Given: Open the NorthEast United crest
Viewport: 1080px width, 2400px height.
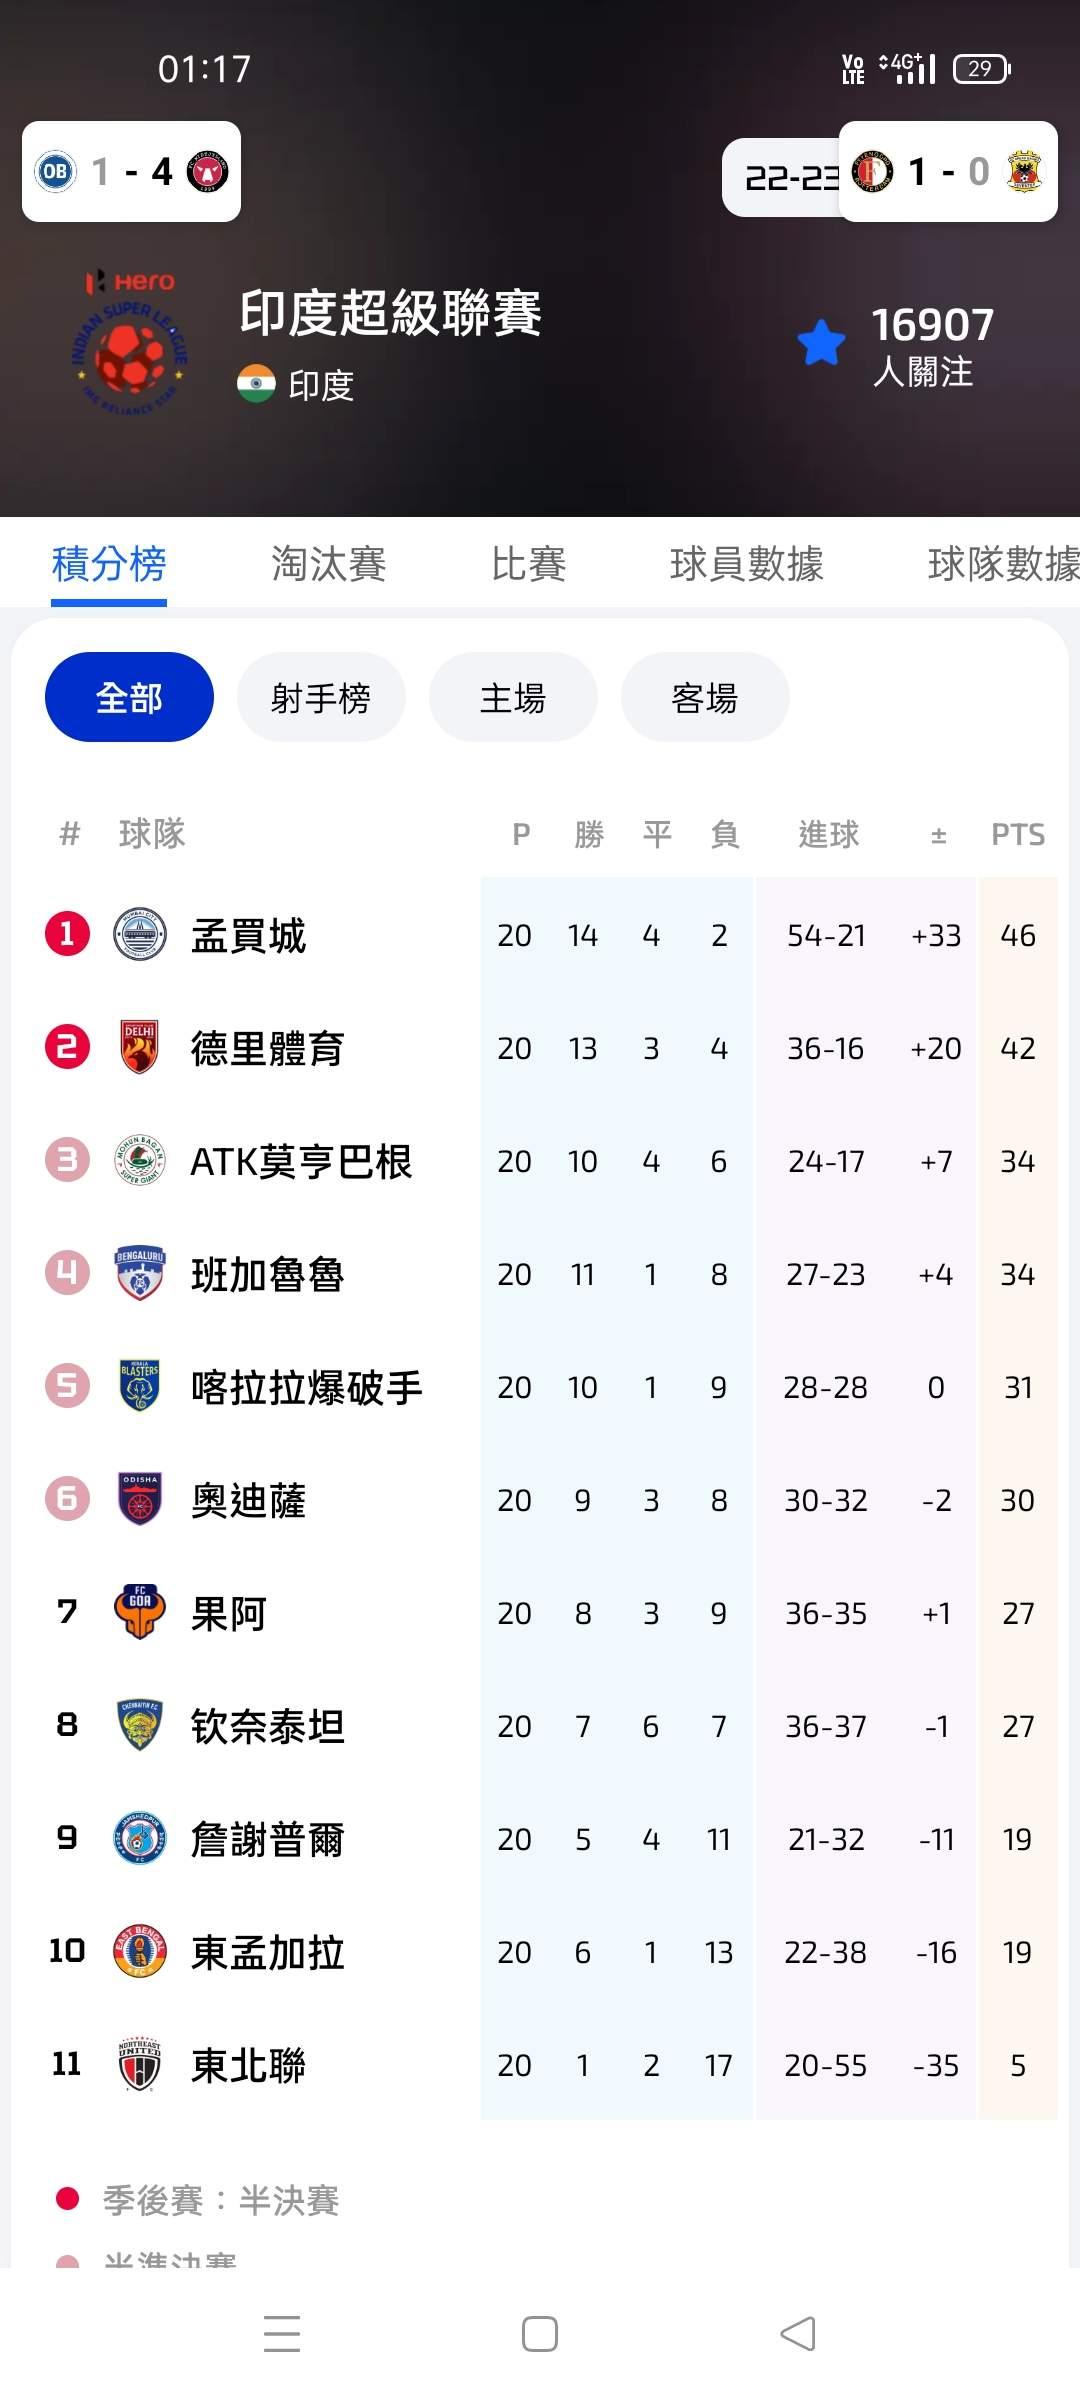Looking at the screenshot, I should point(140,2064).
